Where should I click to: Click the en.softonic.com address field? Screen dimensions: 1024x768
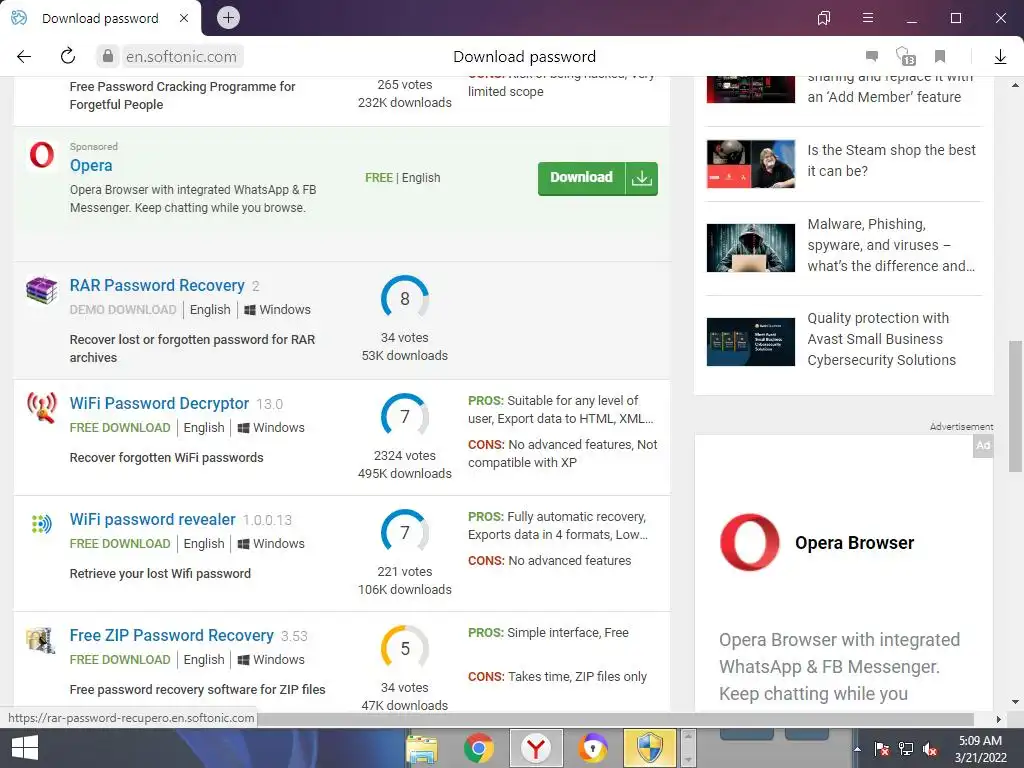coord(182,57)
